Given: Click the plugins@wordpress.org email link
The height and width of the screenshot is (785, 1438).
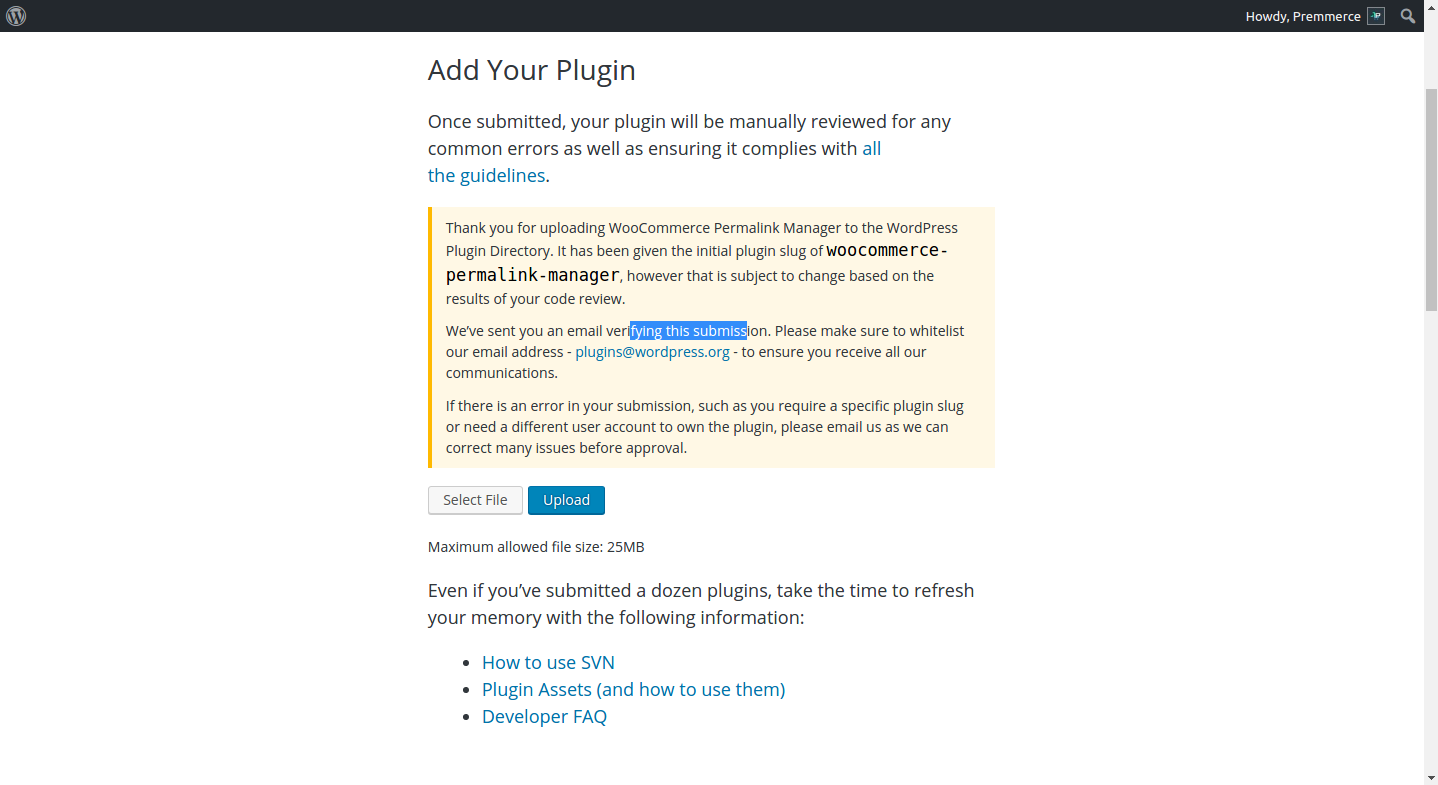Looking at the screenshot, I should (x=652, y=352).
